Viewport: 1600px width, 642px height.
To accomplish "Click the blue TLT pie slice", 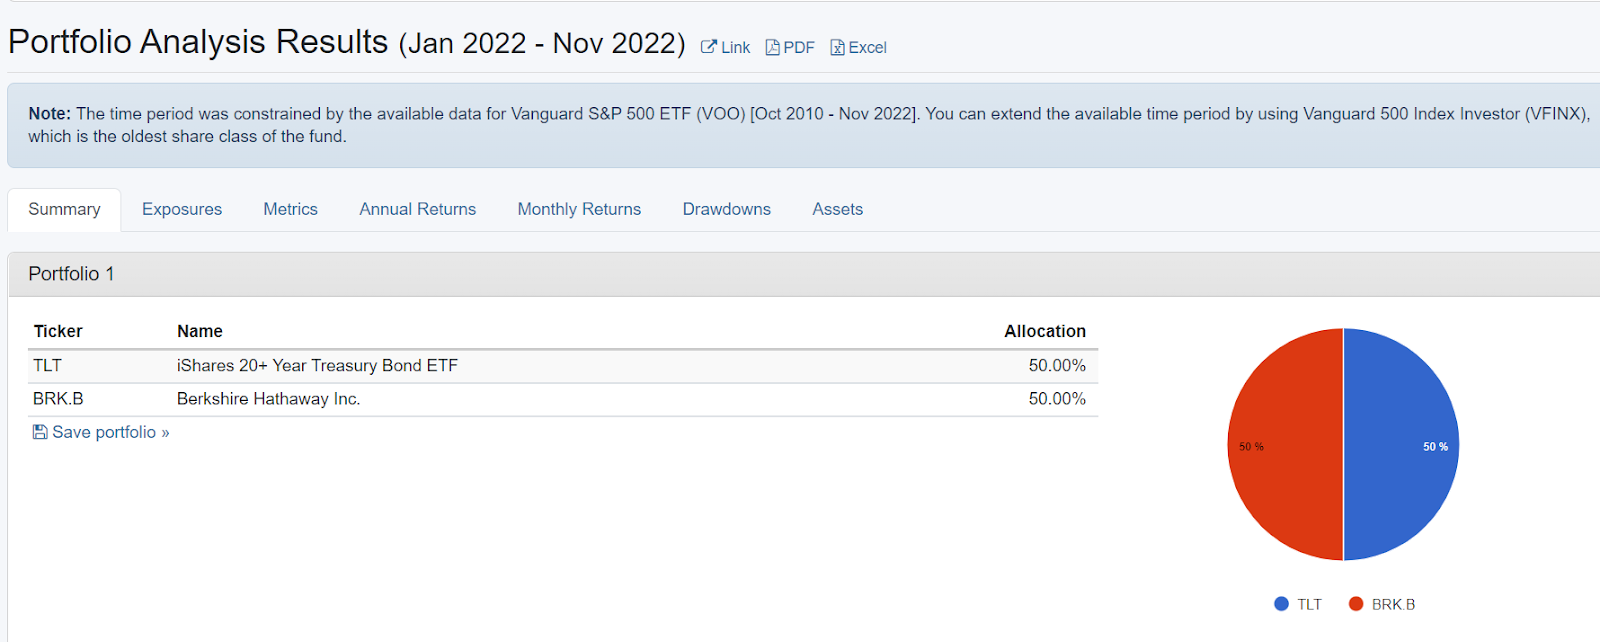I will pyautogui.click(x=1400, y=445).
